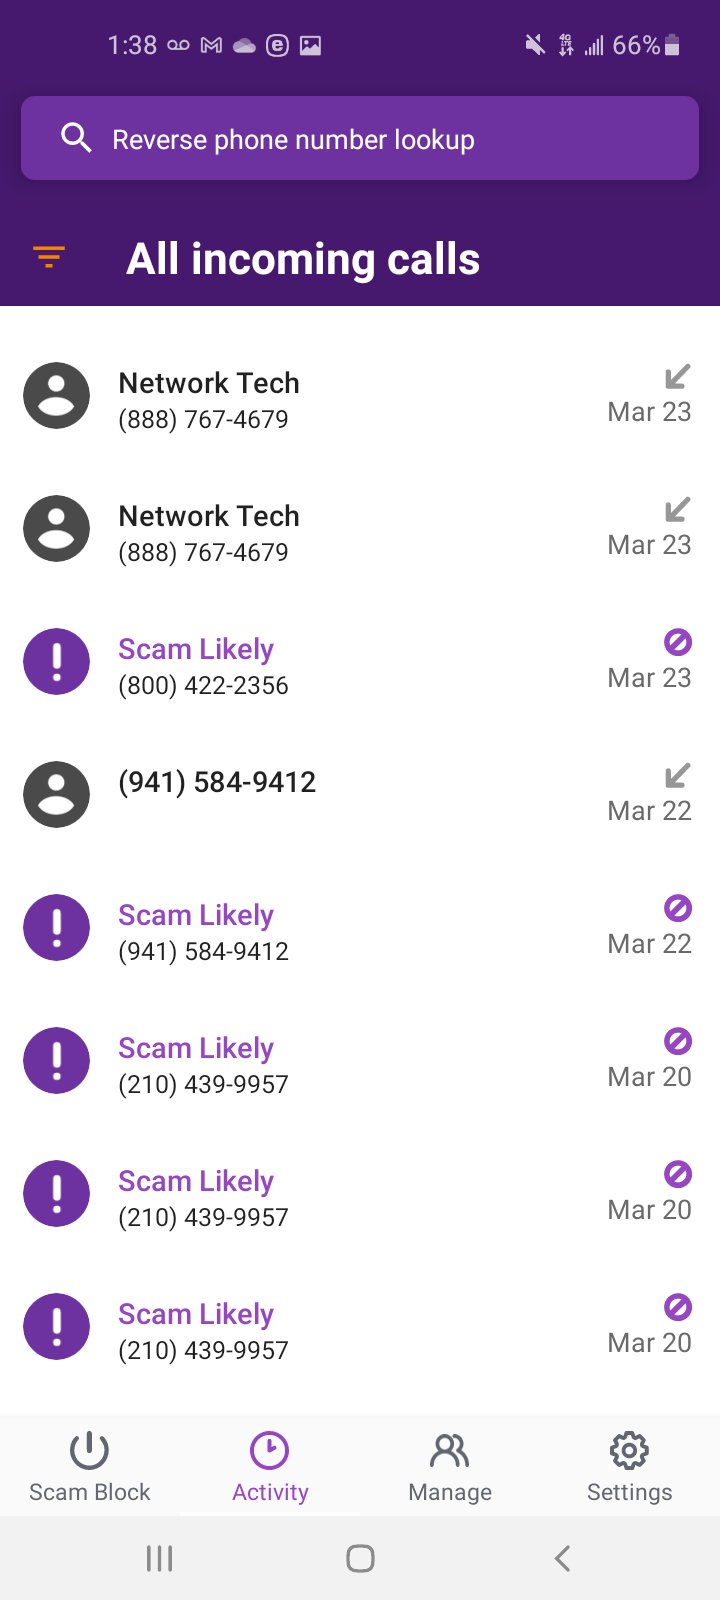720x1600 pixels.
Task: Tap the incoming call arrow for (941) 584-9412
Action: [678, 775]
